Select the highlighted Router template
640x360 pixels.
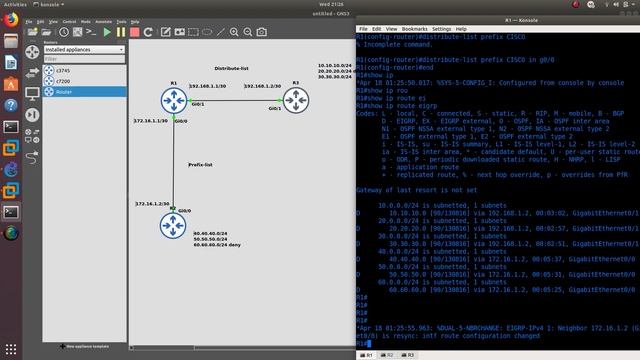[x=84, y=92]
